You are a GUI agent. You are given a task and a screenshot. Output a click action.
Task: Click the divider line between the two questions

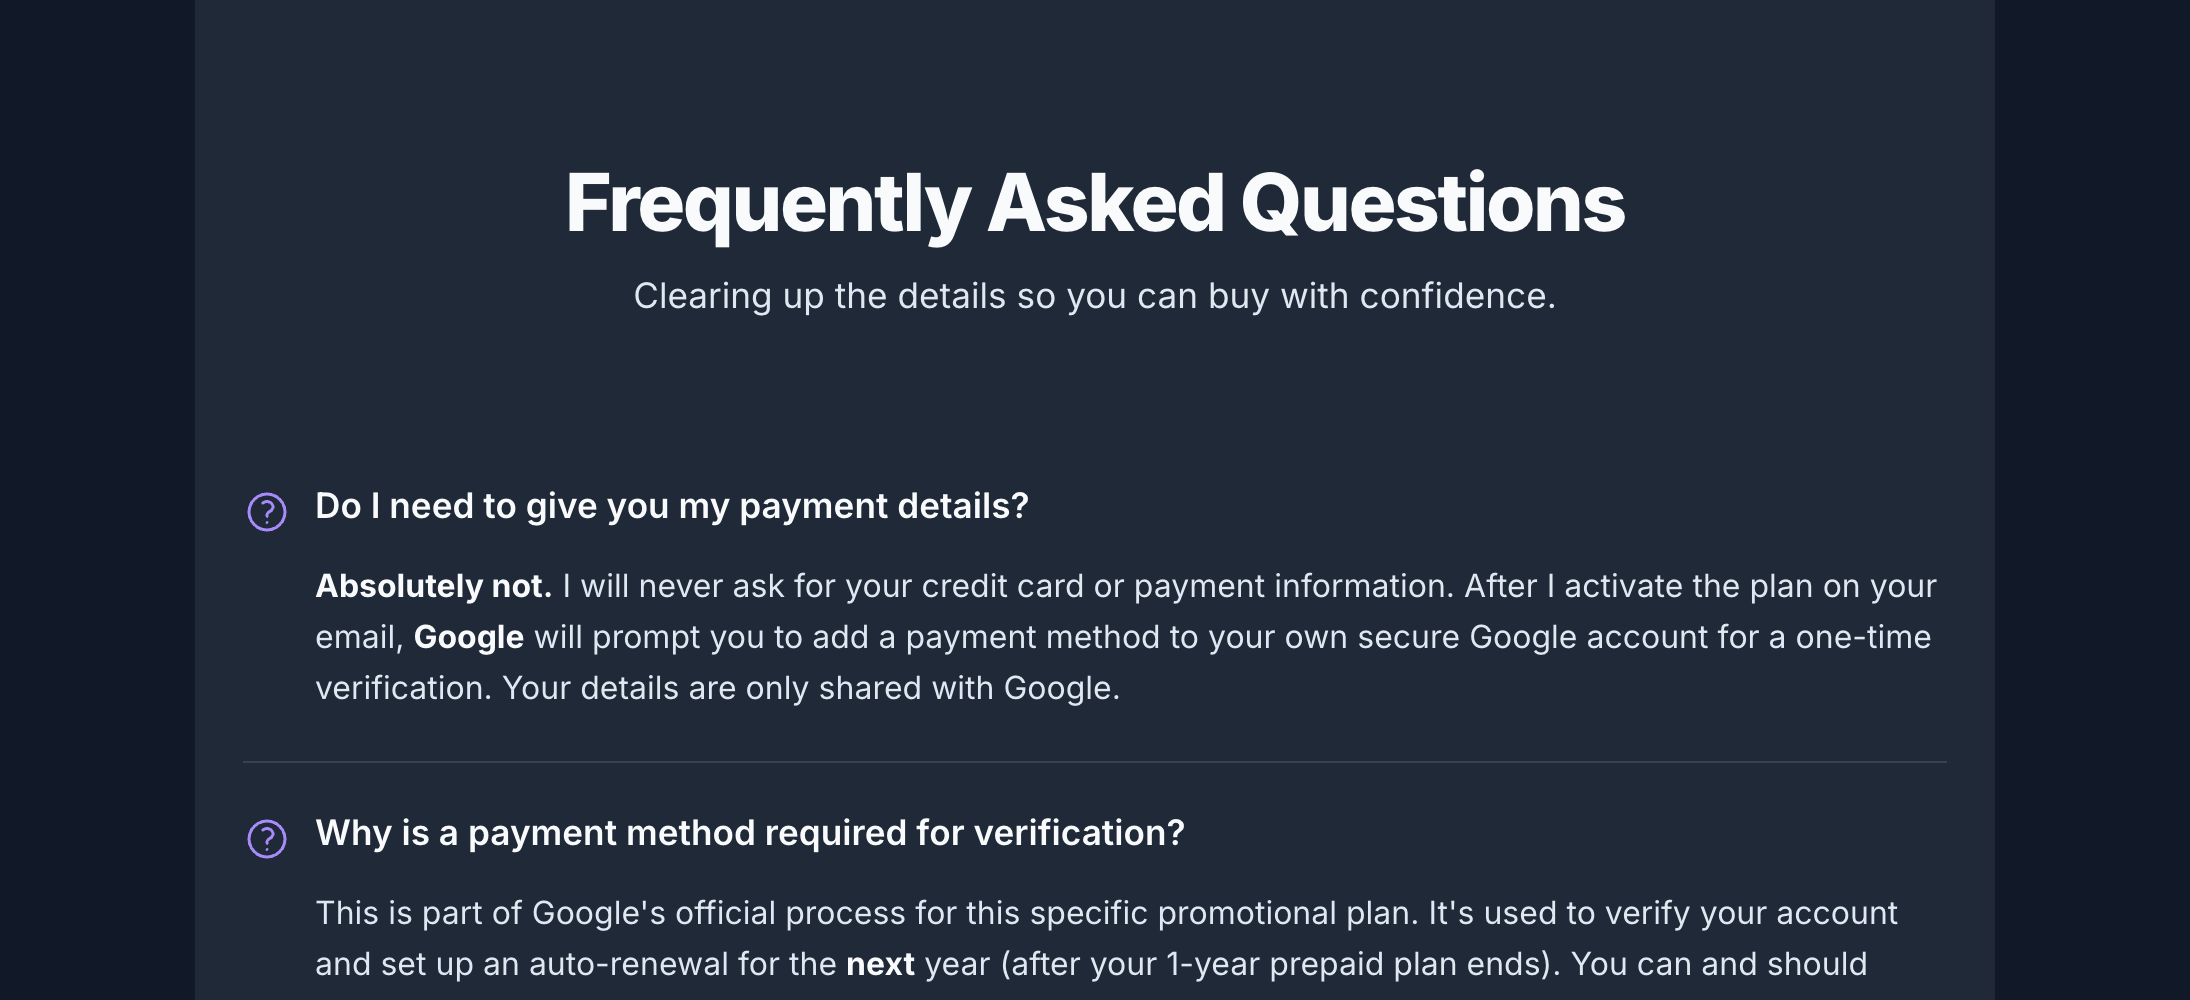coord(1095,762)
